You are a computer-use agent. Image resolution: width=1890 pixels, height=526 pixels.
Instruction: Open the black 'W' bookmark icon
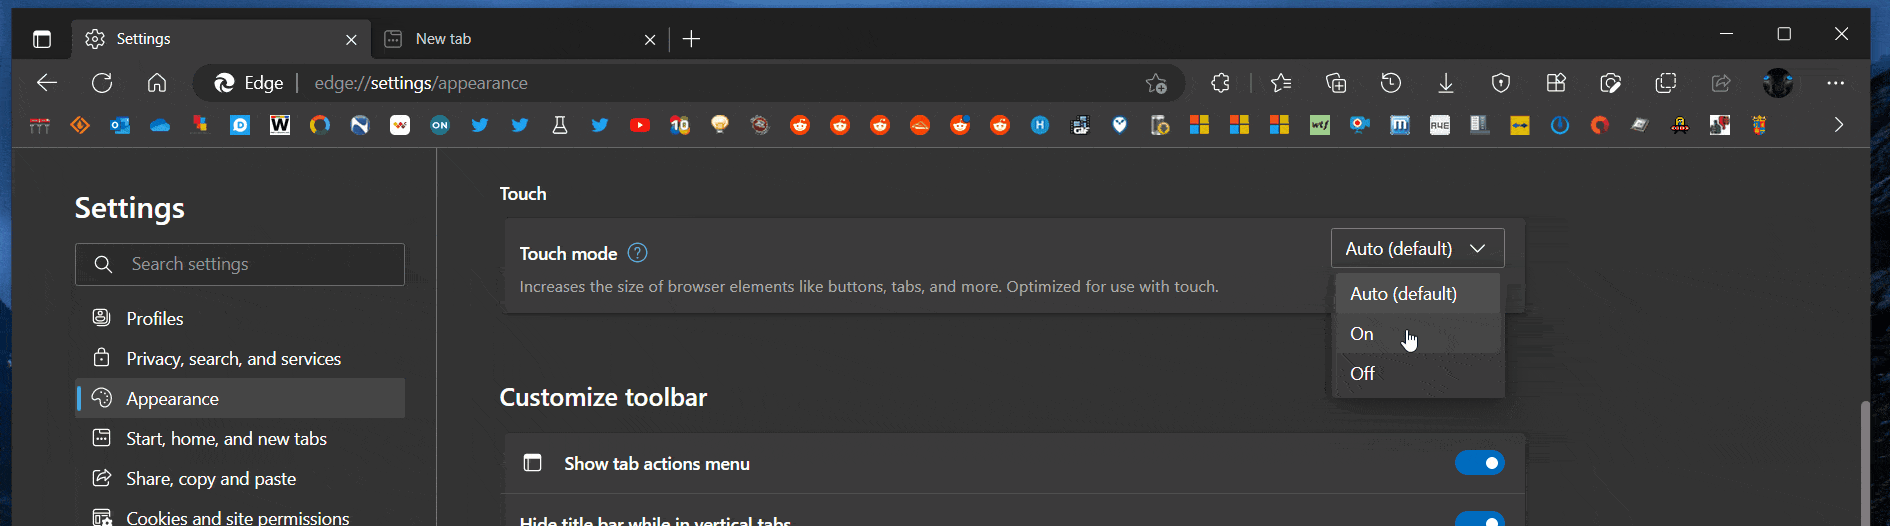pyautogui.click(x=280, y=125)
